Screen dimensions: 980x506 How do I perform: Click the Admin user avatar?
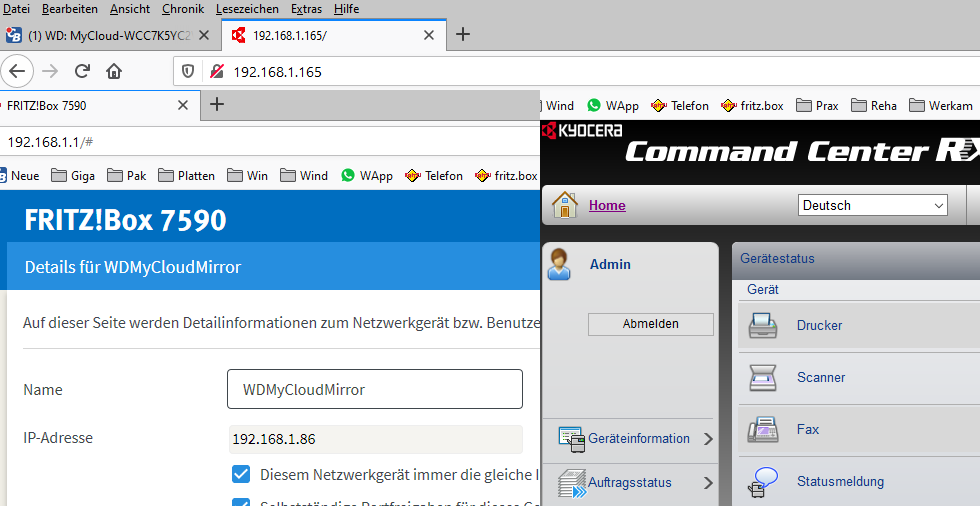pyautogui.click(x=559, y=264)
